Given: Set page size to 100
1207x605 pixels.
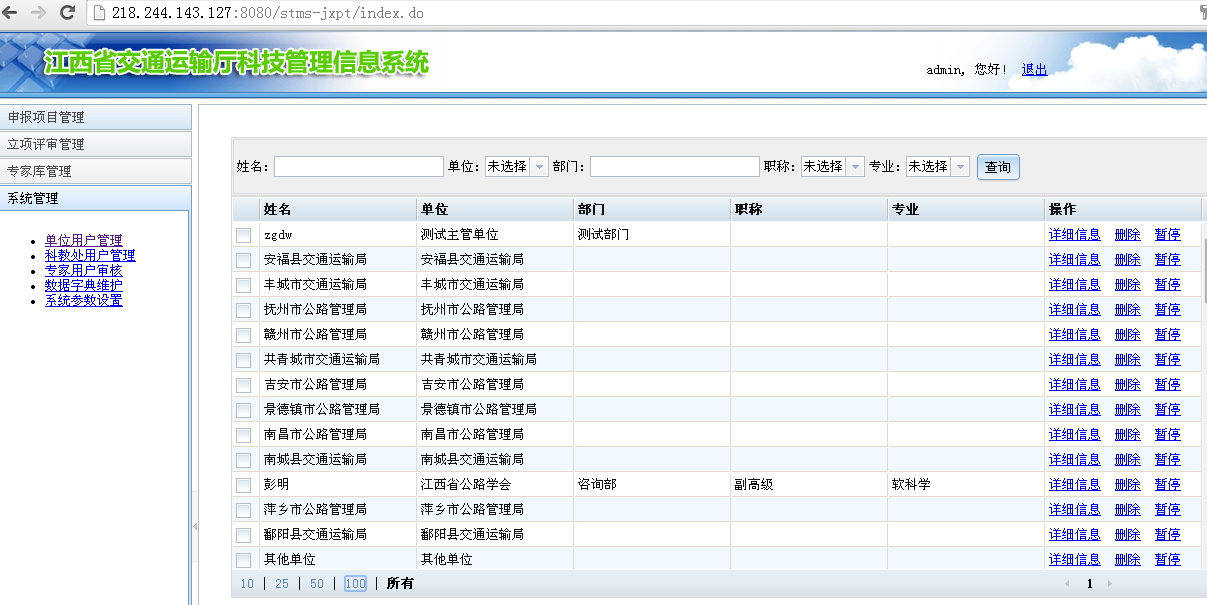Looking at the screenshot, I should [355, 584].
